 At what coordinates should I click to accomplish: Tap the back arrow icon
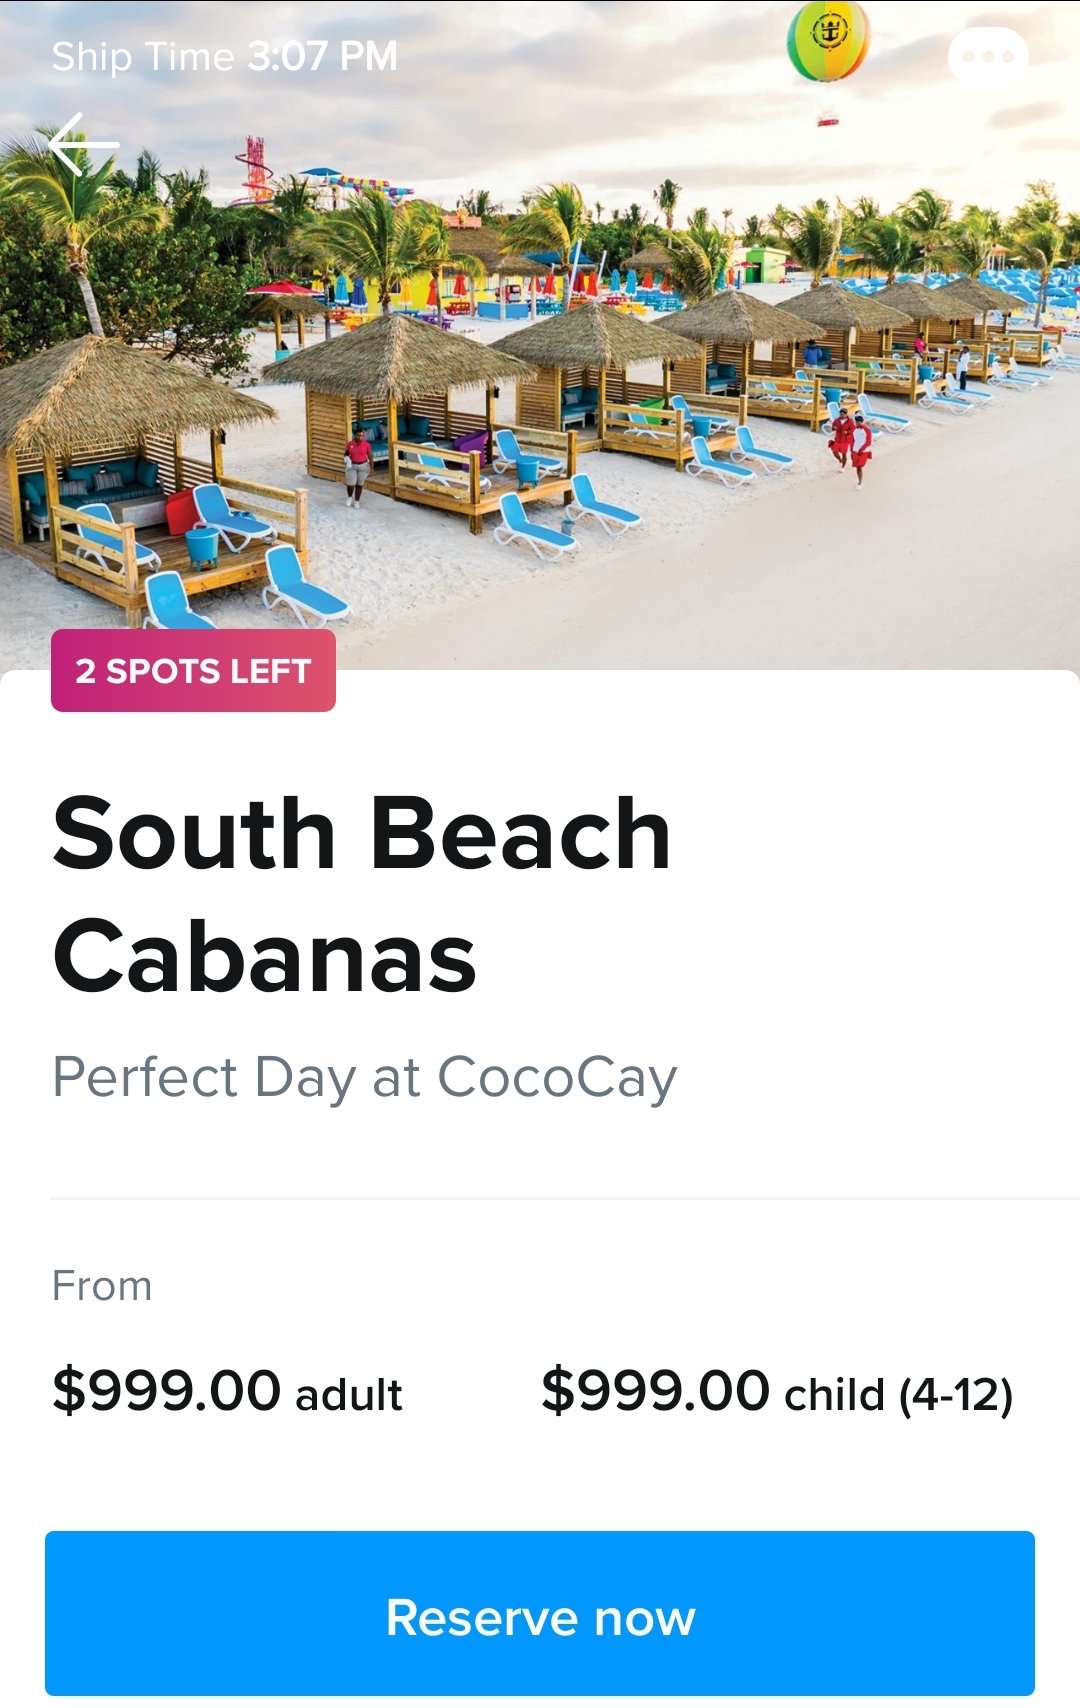pyautogui.click(x=84, y=145)
